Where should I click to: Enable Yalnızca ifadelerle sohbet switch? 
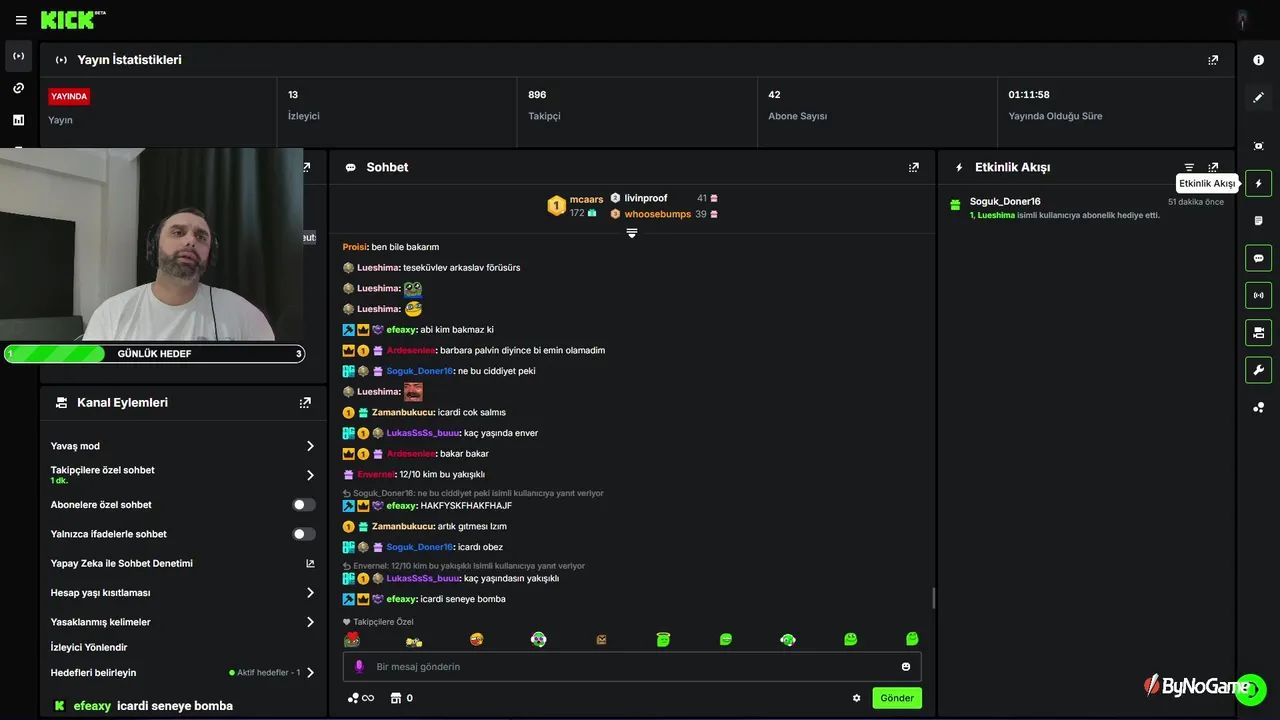304,534
